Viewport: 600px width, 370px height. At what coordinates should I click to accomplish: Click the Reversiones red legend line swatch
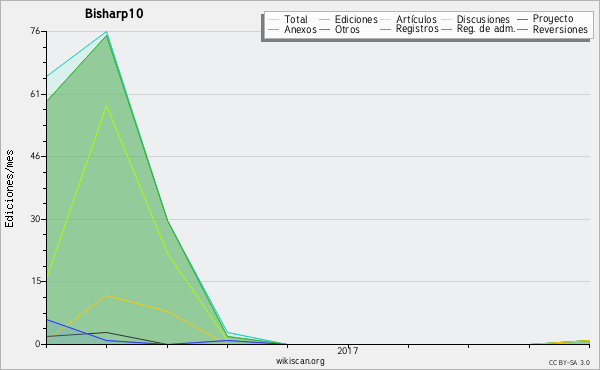pyautogui.click(x=523, y=29)
